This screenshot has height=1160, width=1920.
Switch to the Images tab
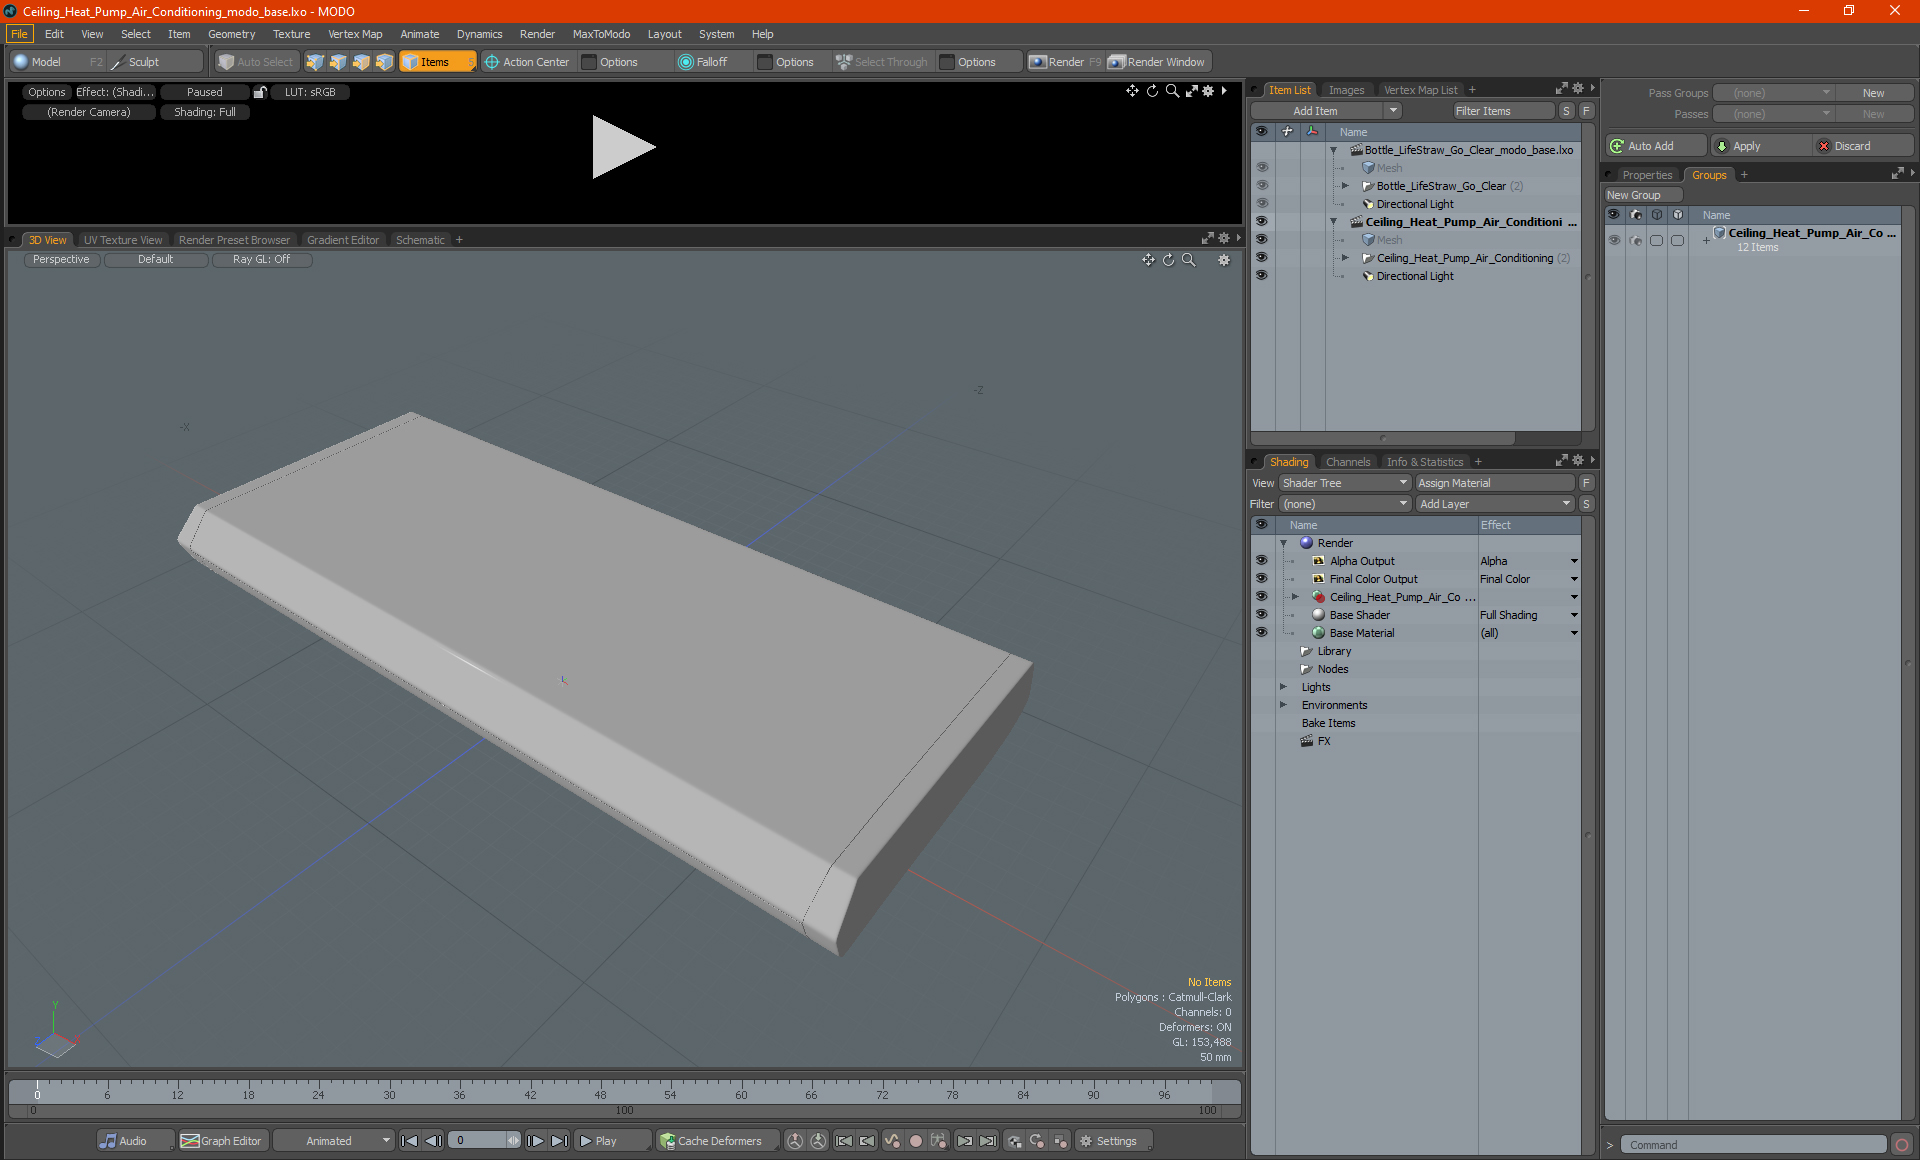1346,90
